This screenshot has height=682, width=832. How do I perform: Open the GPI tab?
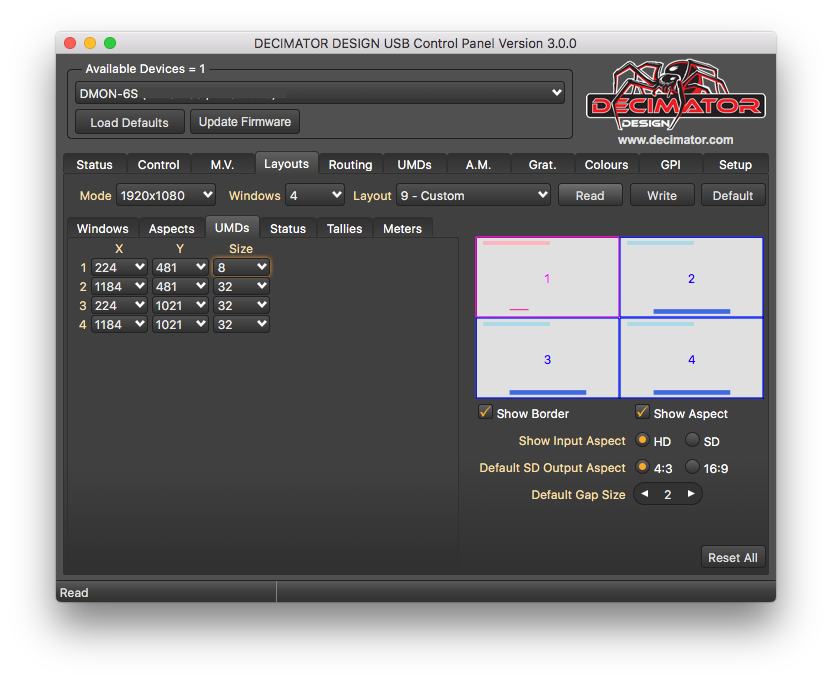click(671, 165)
